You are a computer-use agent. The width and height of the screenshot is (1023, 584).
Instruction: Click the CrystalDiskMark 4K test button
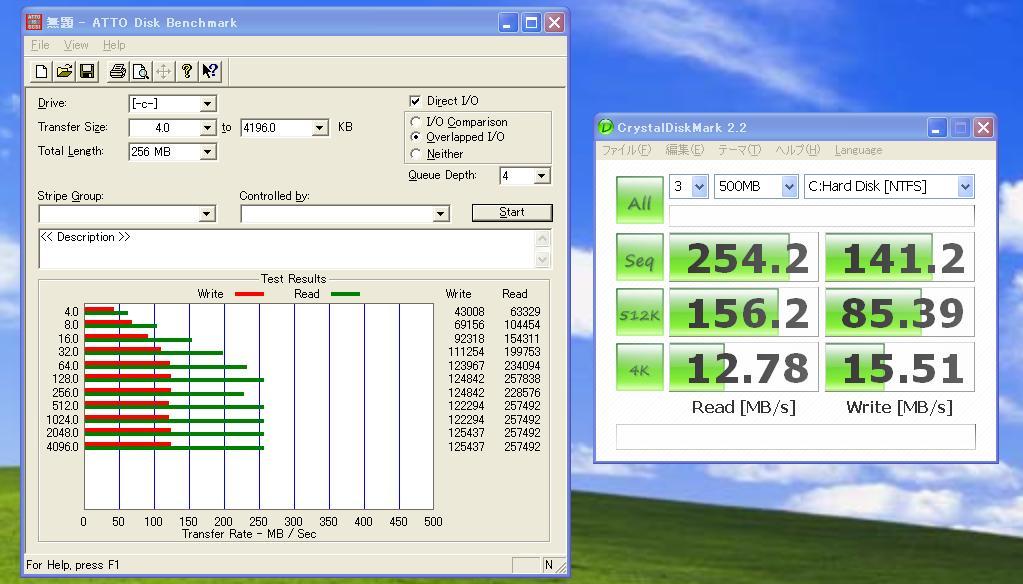pos(639,367)
